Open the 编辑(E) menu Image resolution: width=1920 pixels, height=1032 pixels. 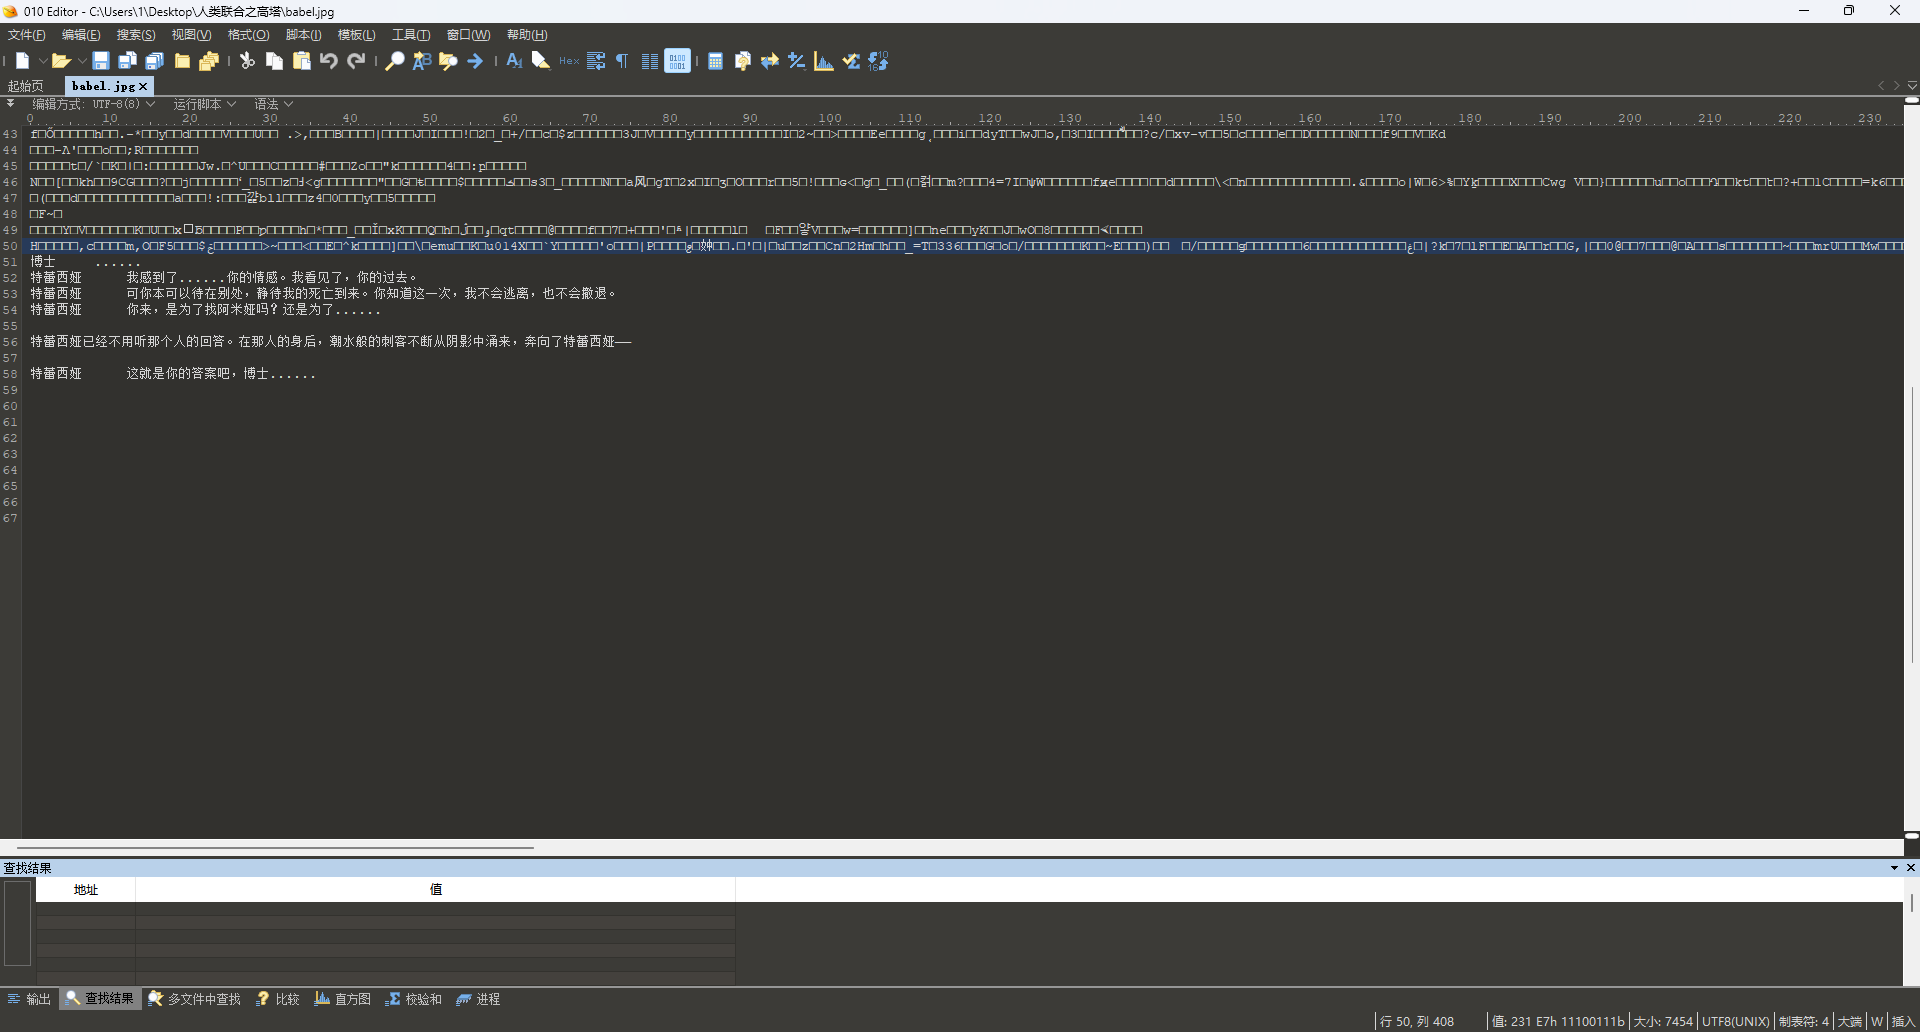(81, 35)
